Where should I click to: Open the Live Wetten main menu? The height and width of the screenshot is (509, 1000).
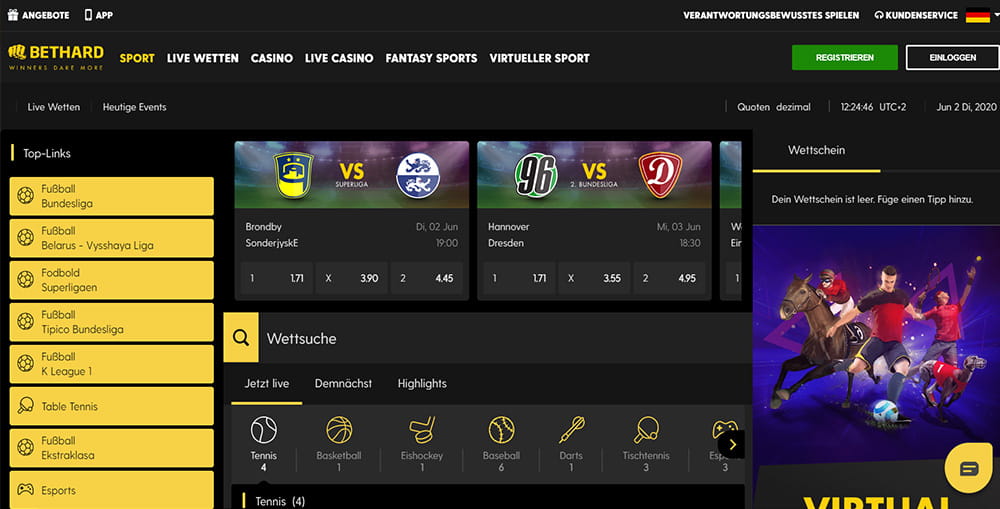click(x=203, y=58)
